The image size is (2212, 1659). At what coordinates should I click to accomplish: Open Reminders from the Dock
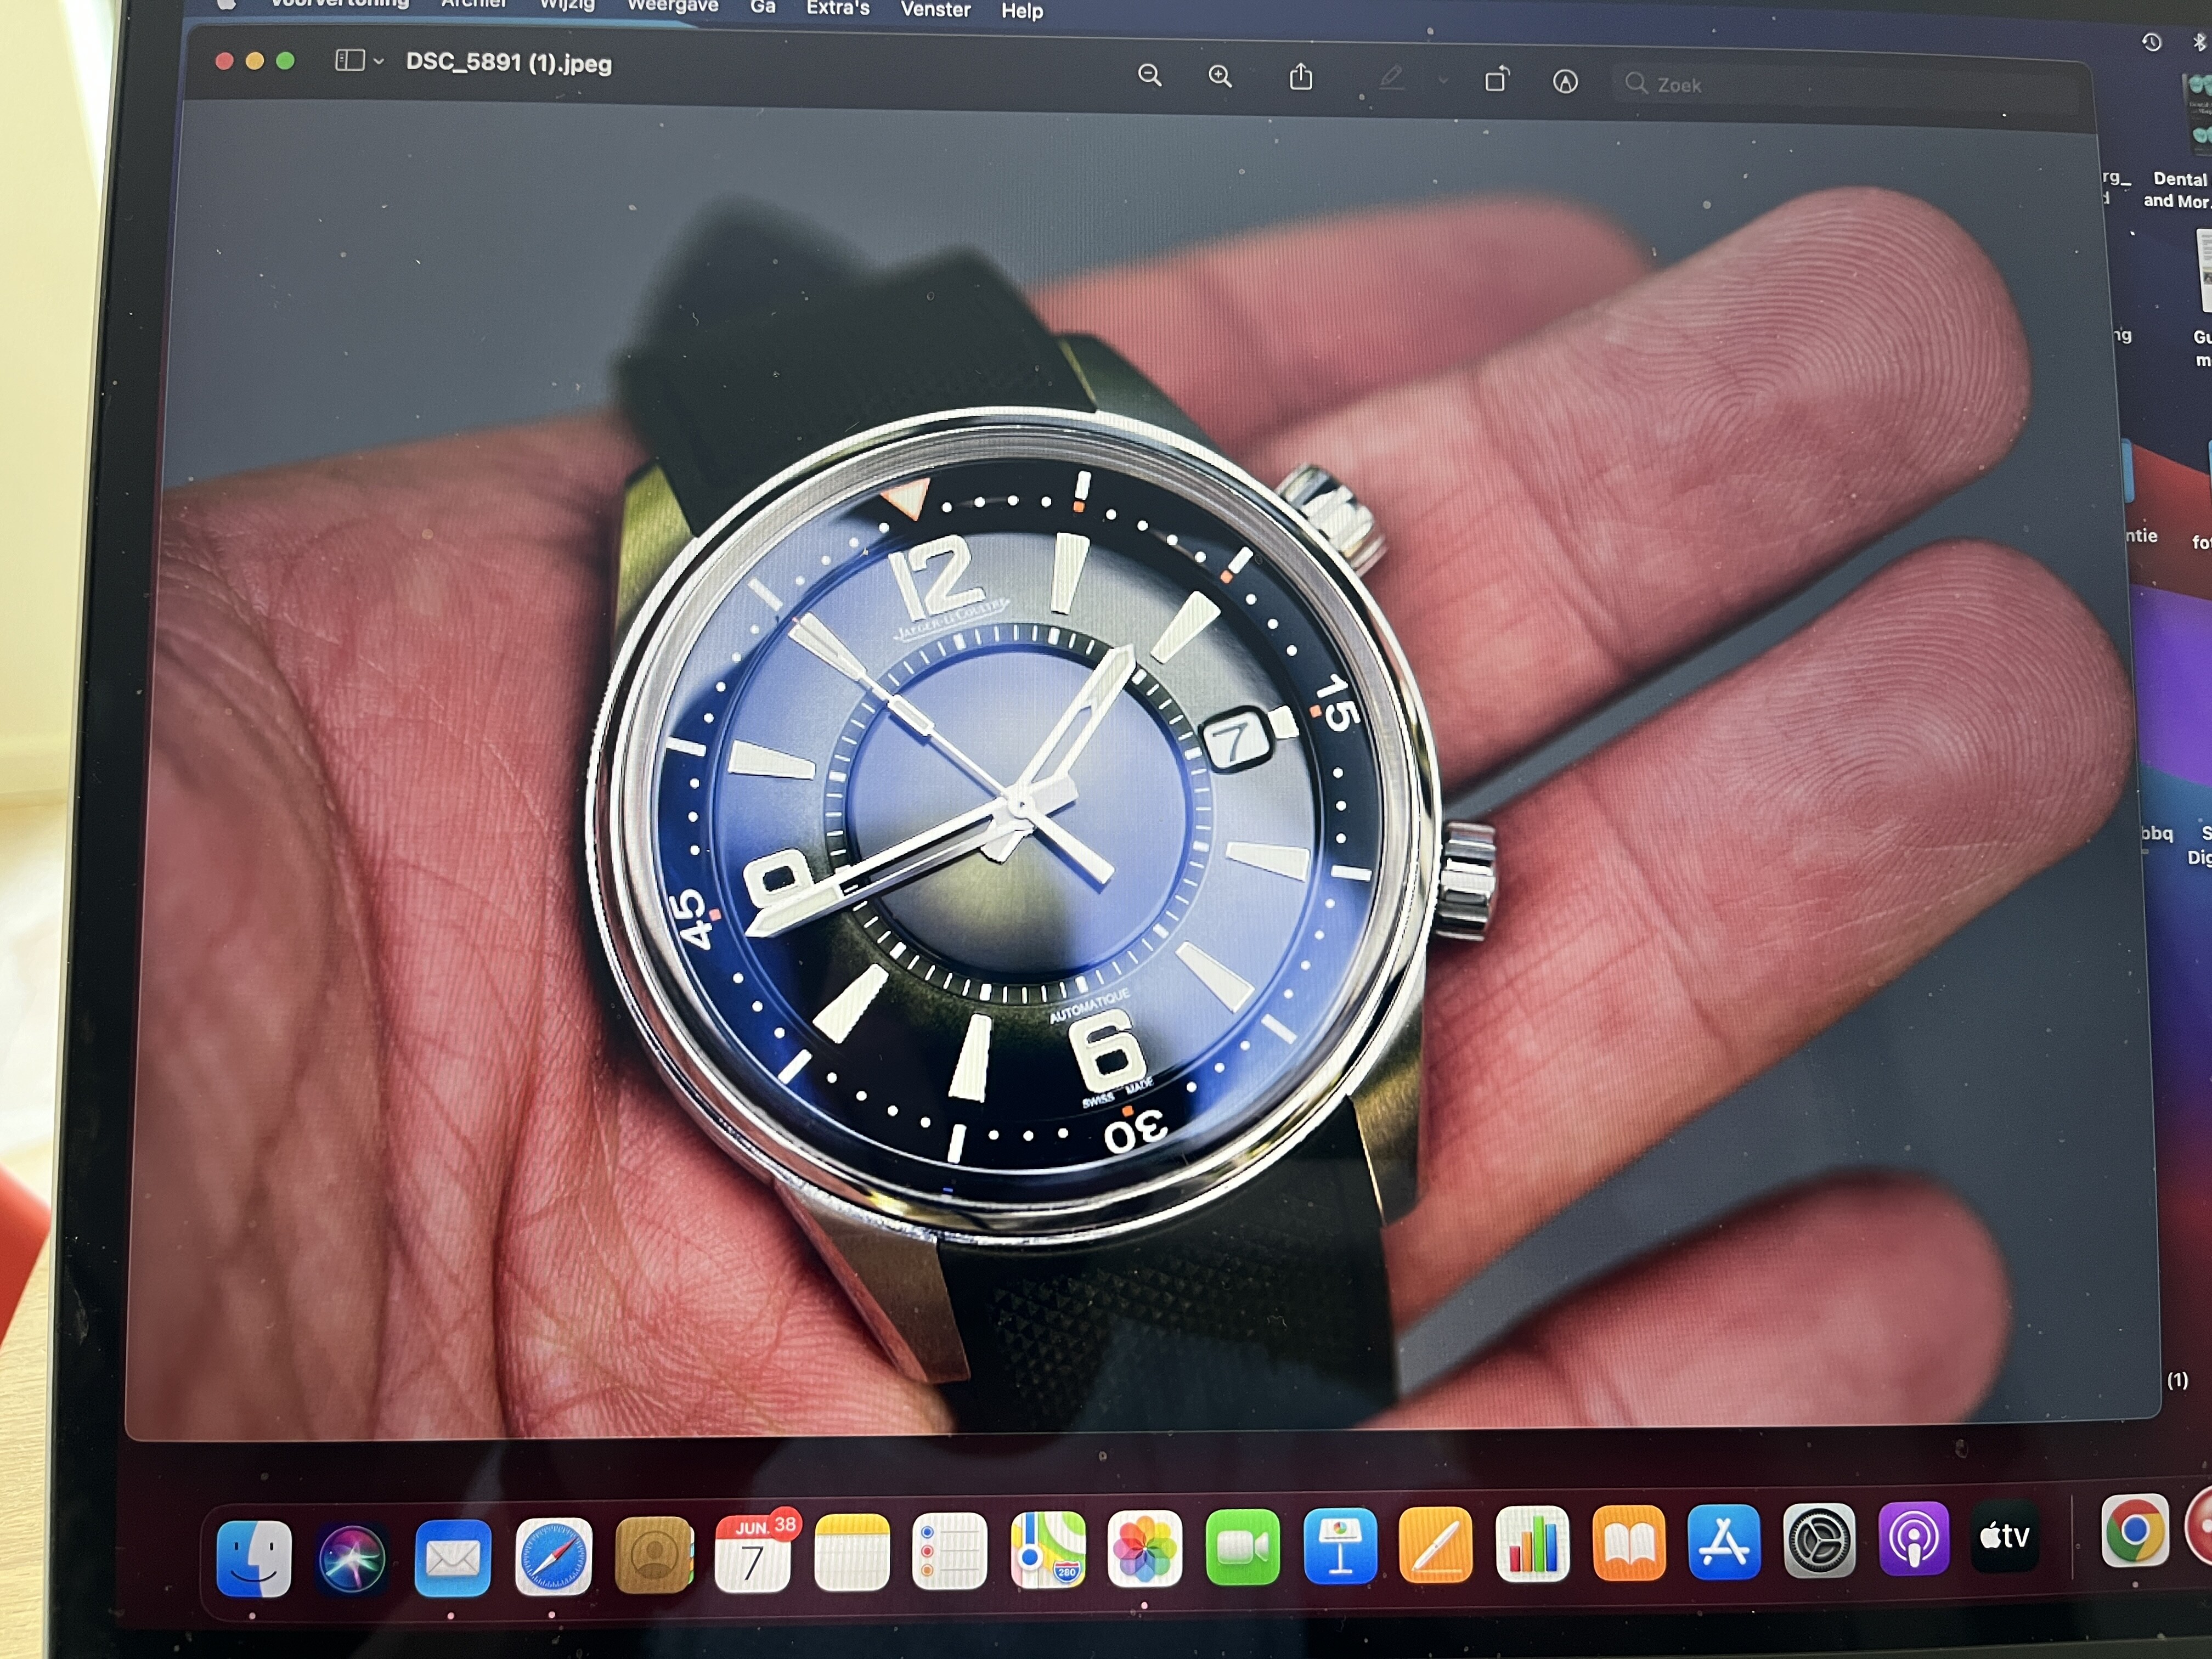949,1551
